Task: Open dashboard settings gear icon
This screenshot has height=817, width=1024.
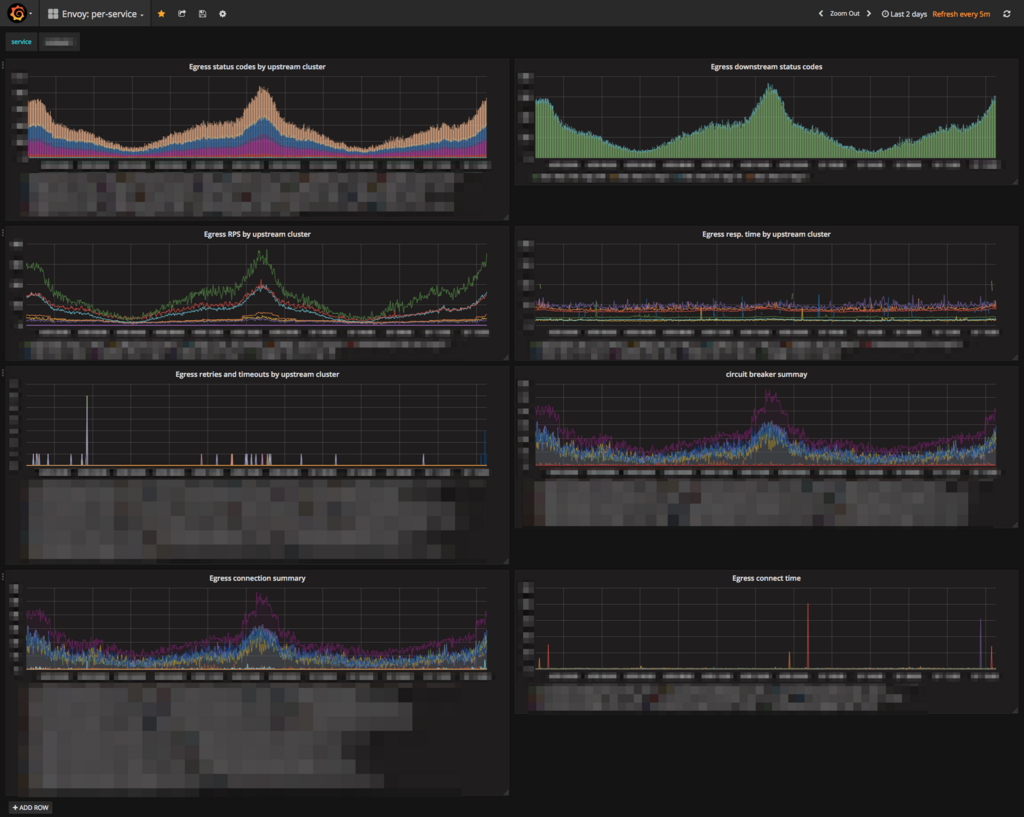Action: (x=222, y=14)
